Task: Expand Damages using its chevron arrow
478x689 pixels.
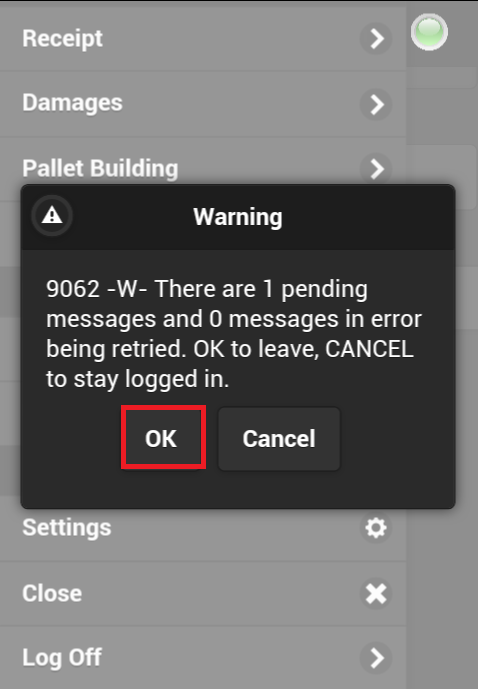Action: (x=376, y=104)
